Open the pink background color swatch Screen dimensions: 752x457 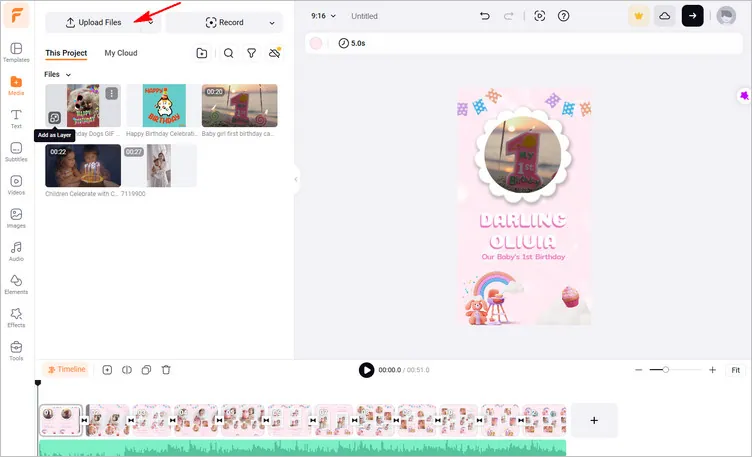[x=316, y=43]
